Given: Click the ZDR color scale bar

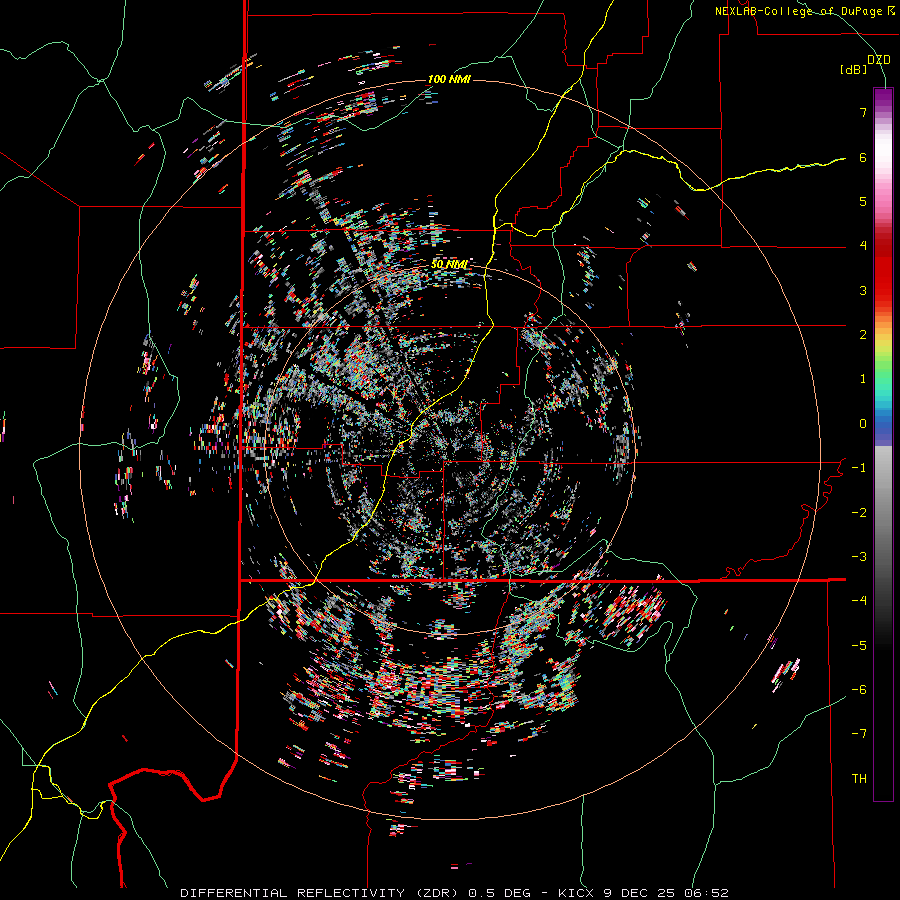Looking at the screenshot, I should (883, 444).
